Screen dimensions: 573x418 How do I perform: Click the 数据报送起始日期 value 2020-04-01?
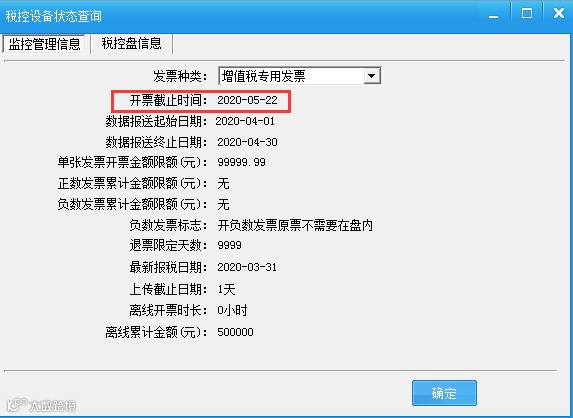(x=245, y=121)
